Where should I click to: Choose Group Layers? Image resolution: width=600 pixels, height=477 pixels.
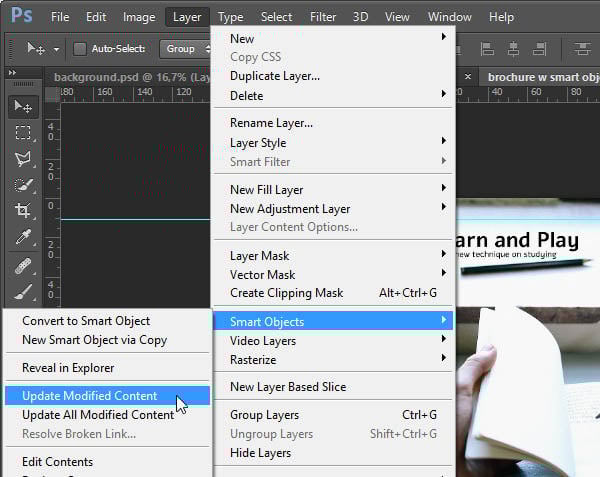[333, 415]
